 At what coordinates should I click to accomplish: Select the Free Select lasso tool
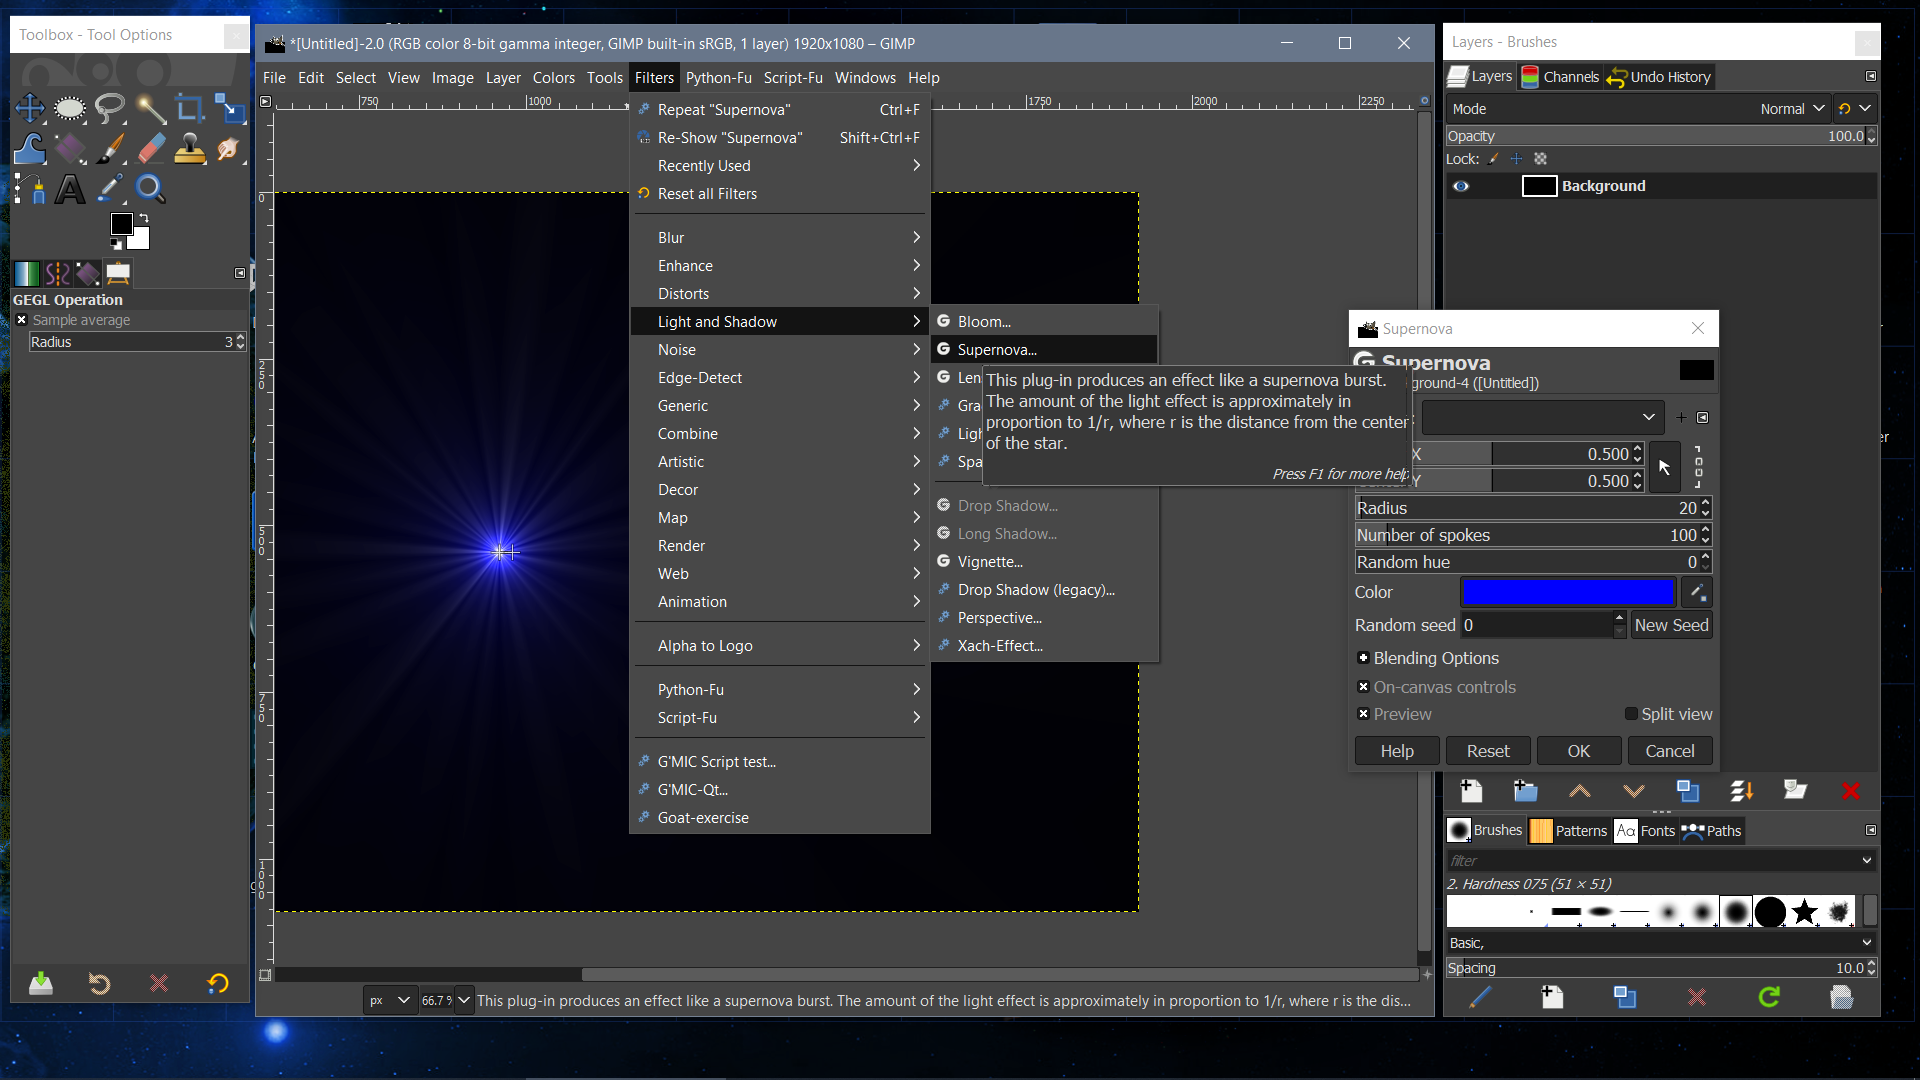110,108
